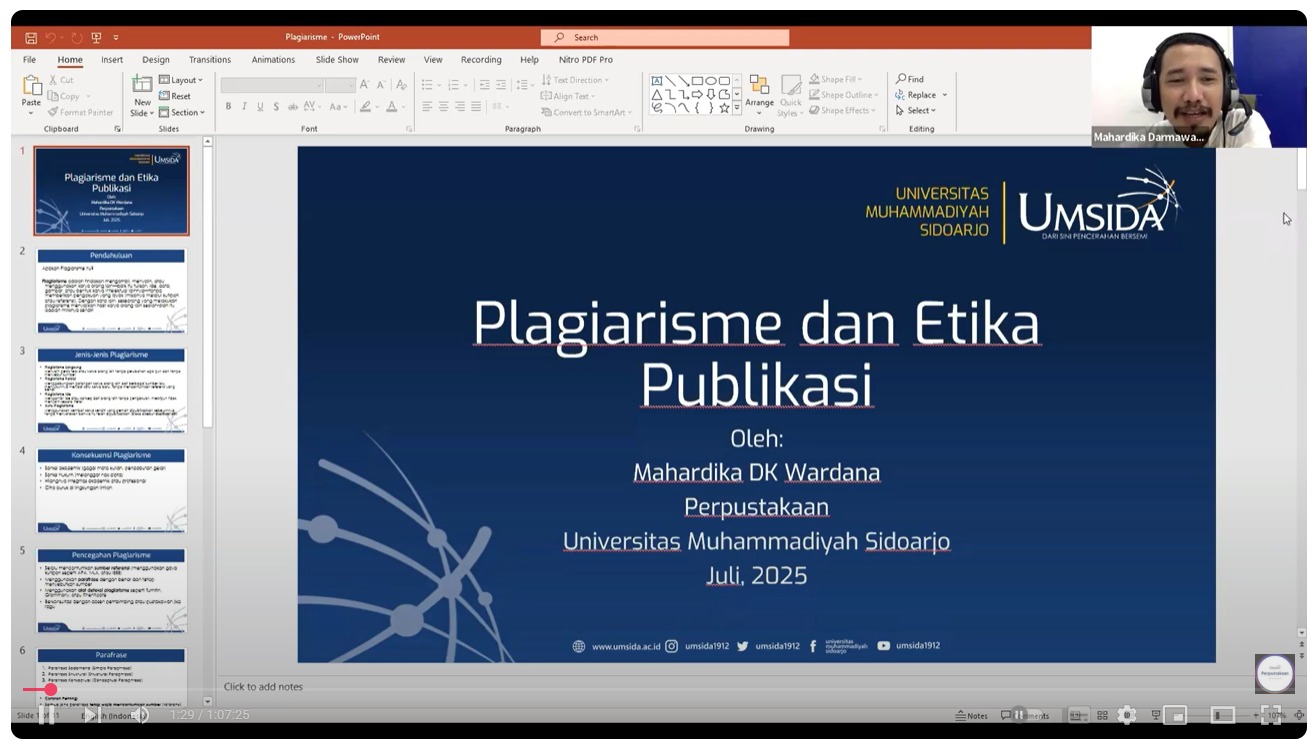This screenshot has width=1316, height=746.
Task: Align text left in Paragraph group
Action: 427,106
